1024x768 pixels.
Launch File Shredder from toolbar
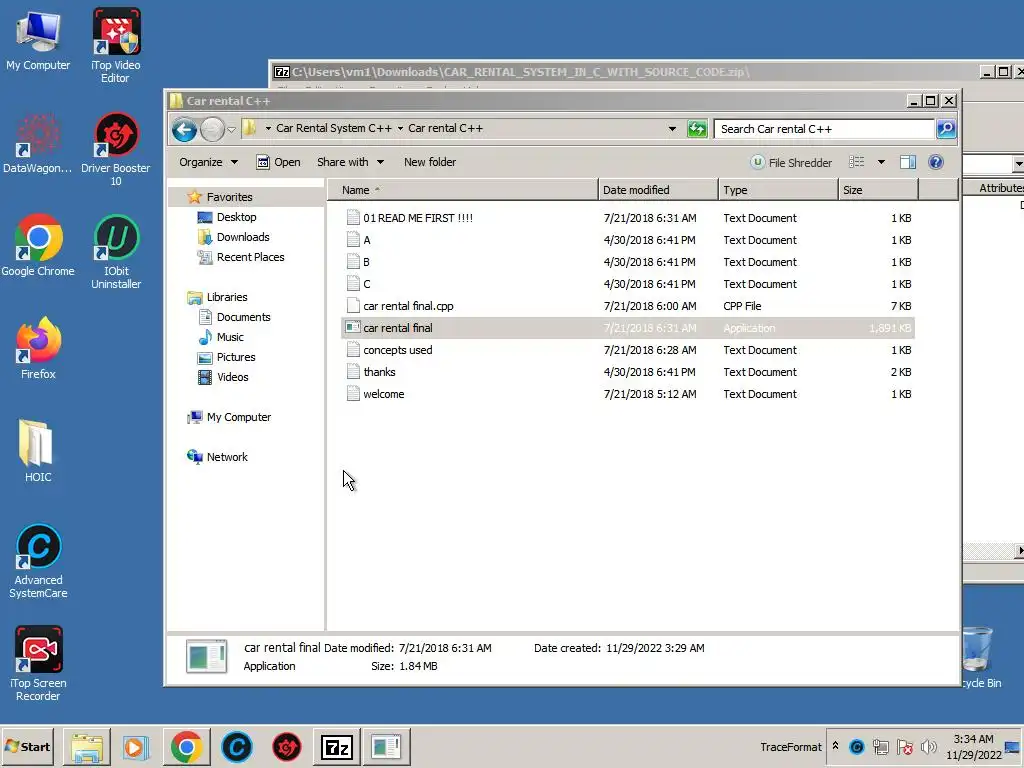tap(791, 163)
